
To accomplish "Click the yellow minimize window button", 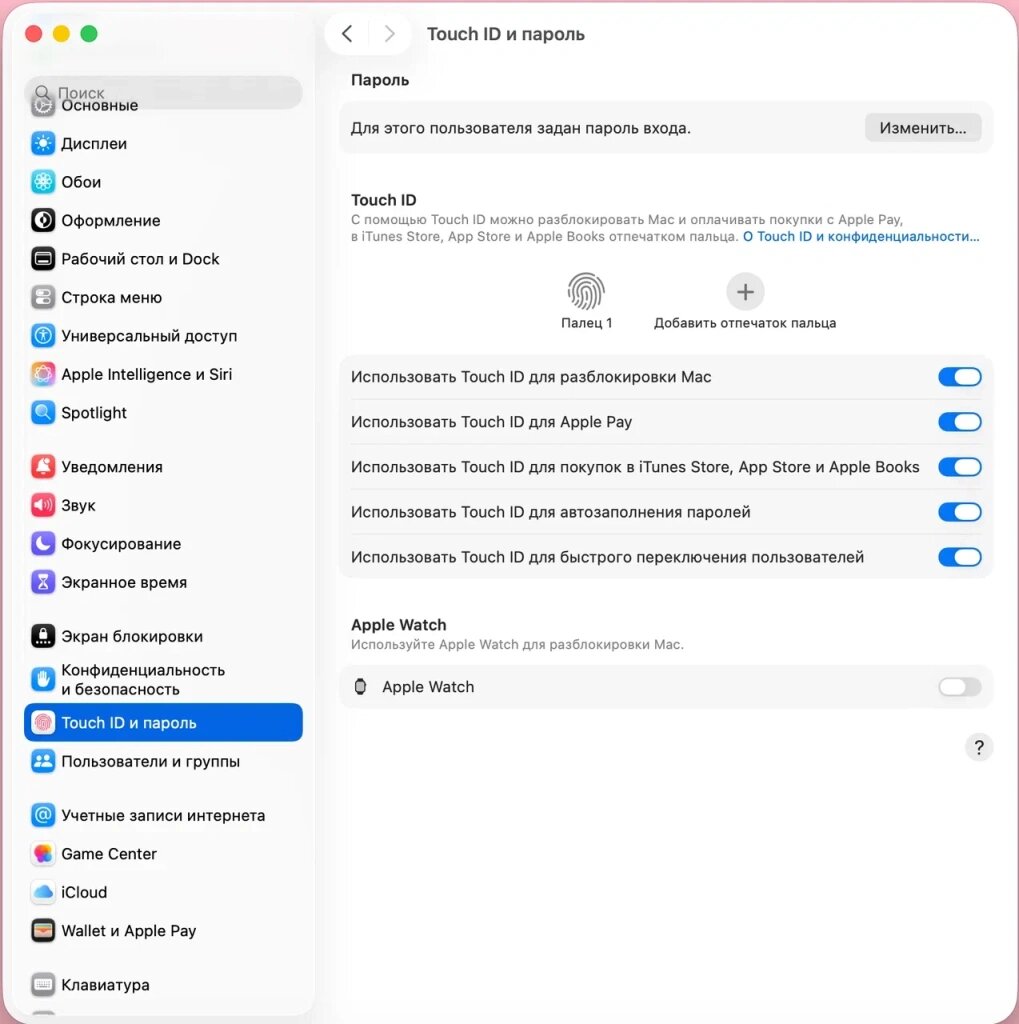I will pyautogui.click(x=61, y=33).
